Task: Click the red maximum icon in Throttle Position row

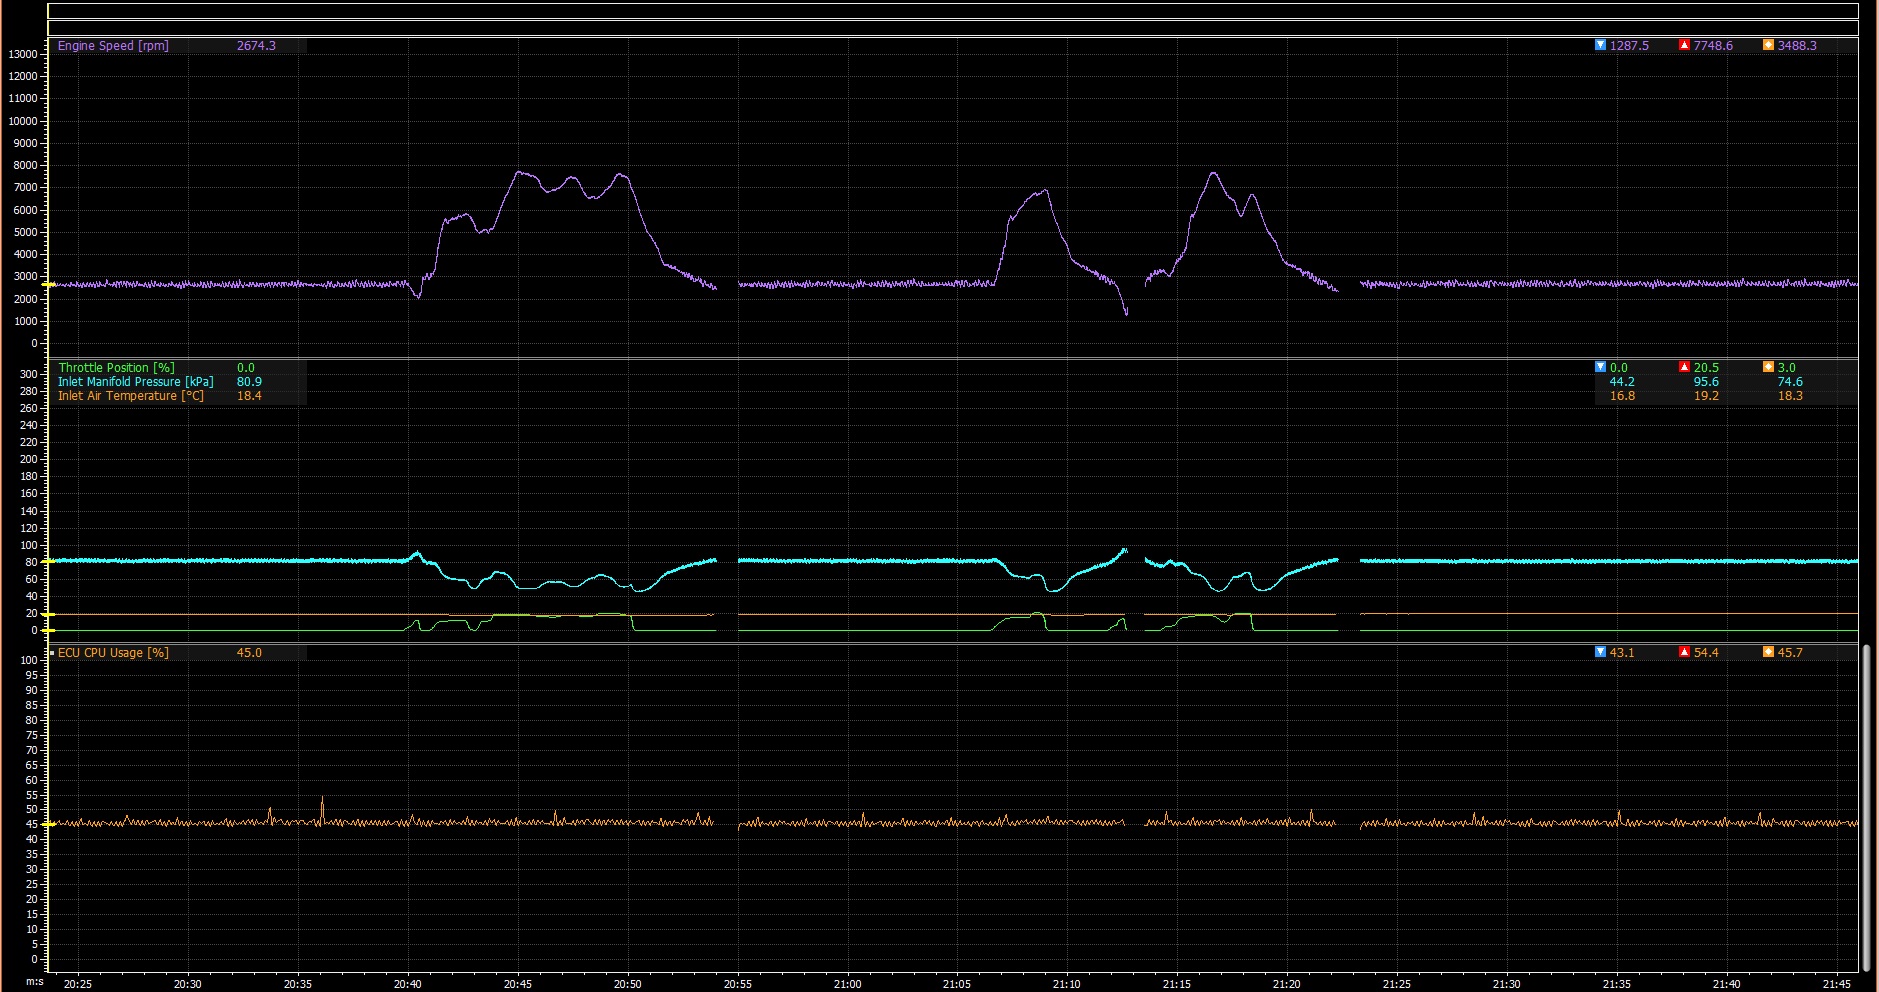Action: click(1684, 367)
